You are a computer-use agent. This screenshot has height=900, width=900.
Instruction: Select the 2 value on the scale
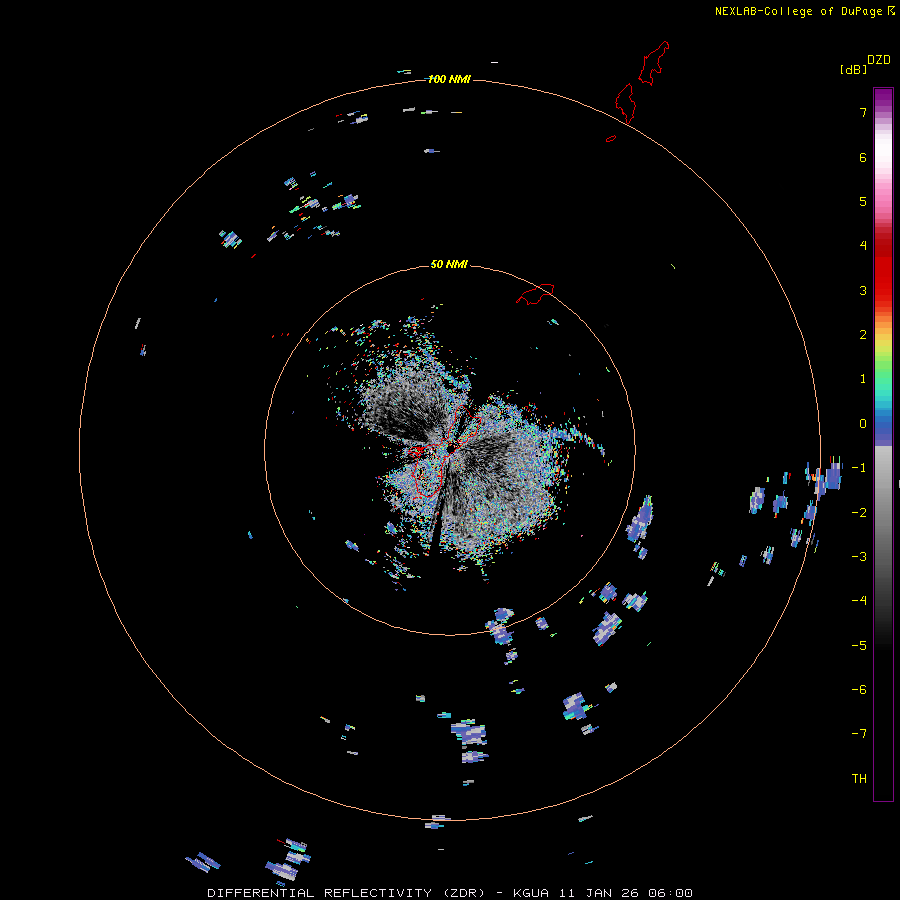click(x=863, y=335)
